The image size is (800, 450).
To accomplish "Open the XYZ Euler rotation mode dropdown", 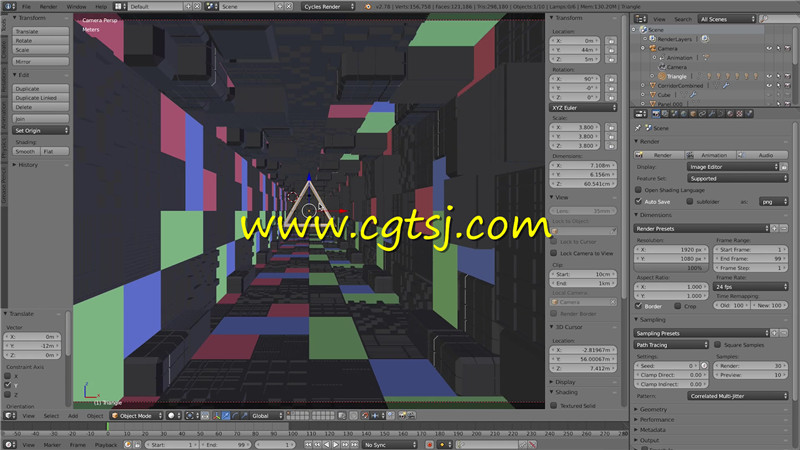I will coord(583,108).
